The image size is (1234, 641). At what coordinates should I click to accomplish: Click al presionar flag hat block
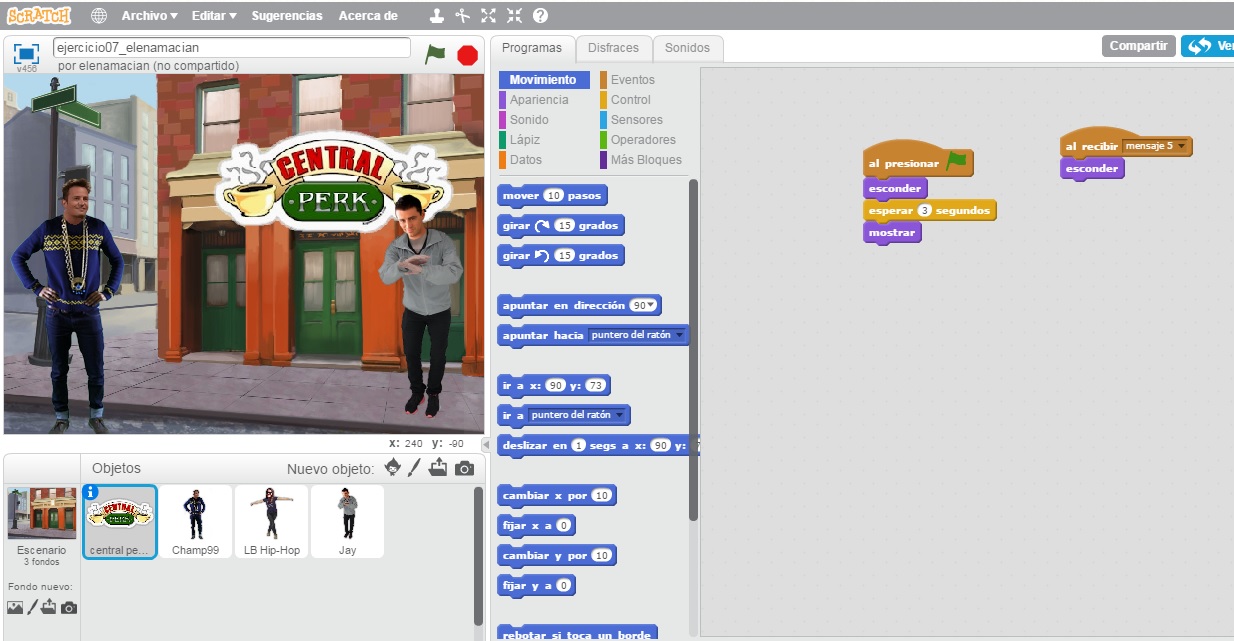(917, 160)
